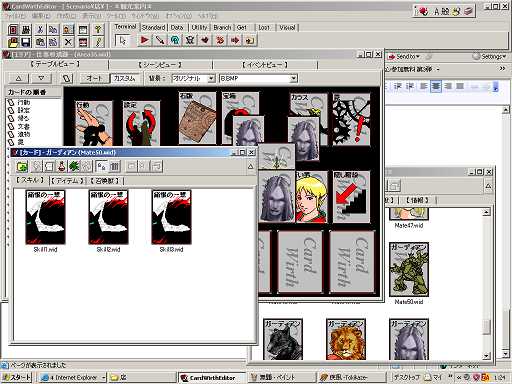Switch to the Utility content tab
This screenshot has width=512, height=384.
pyautogui.click(x=199, y=28)
